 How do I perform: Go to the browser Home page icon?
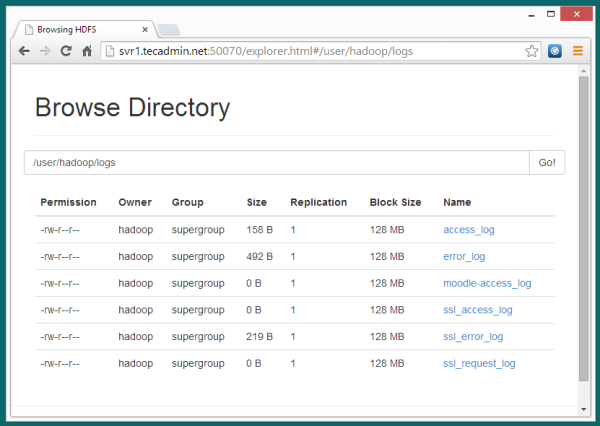(87, 50)
